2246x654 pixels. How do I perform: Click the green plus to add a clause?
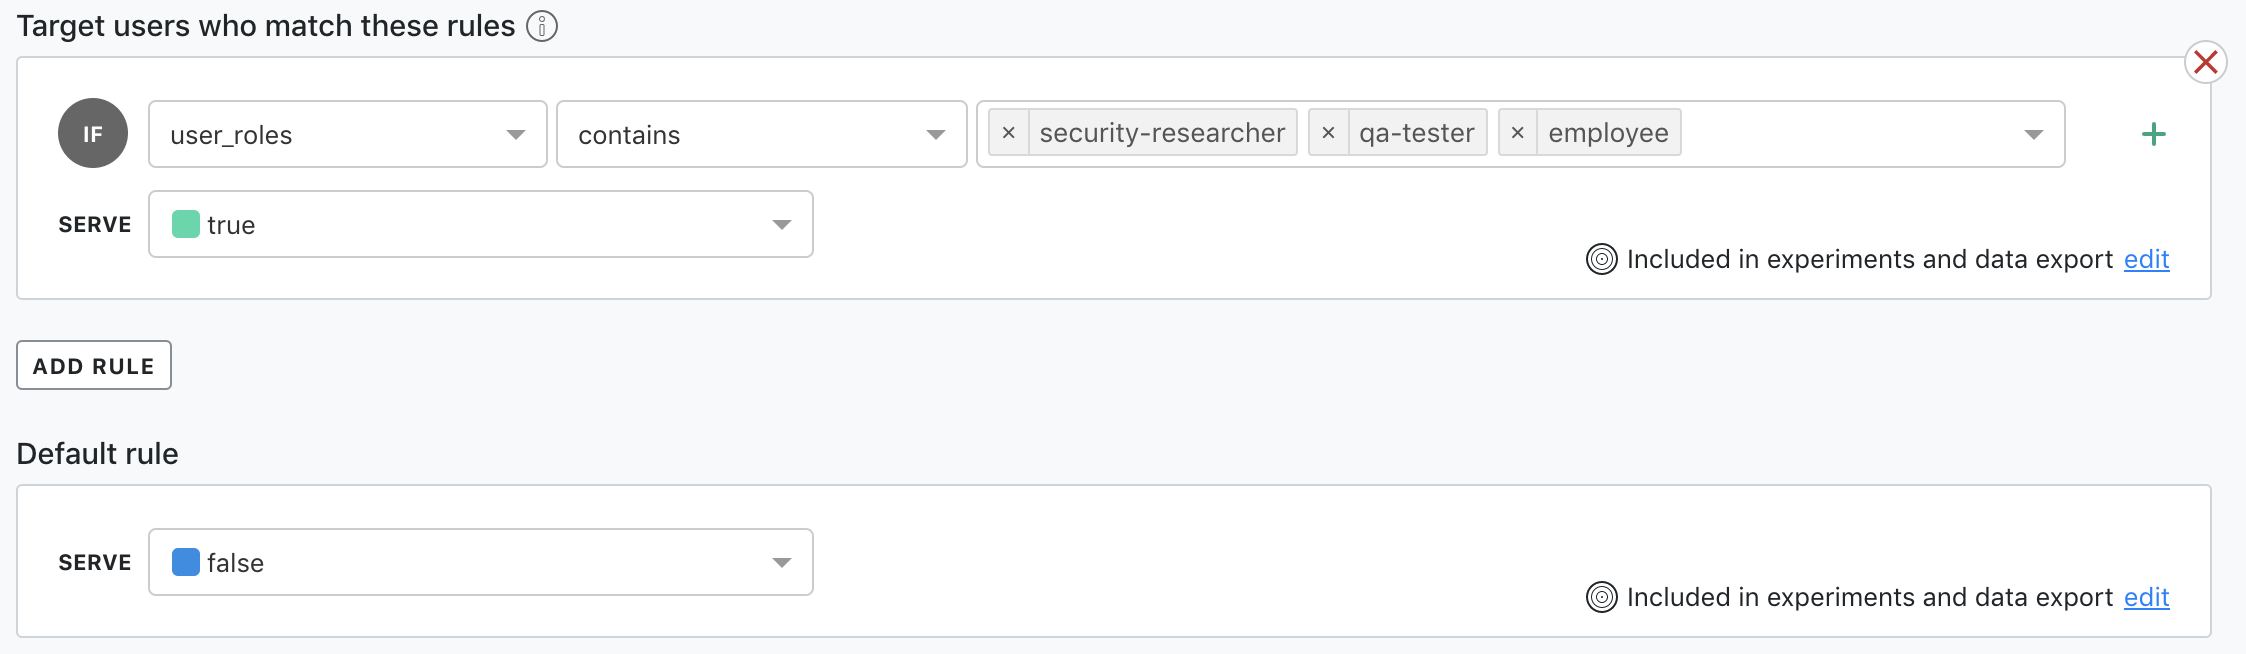(2156, 134)
